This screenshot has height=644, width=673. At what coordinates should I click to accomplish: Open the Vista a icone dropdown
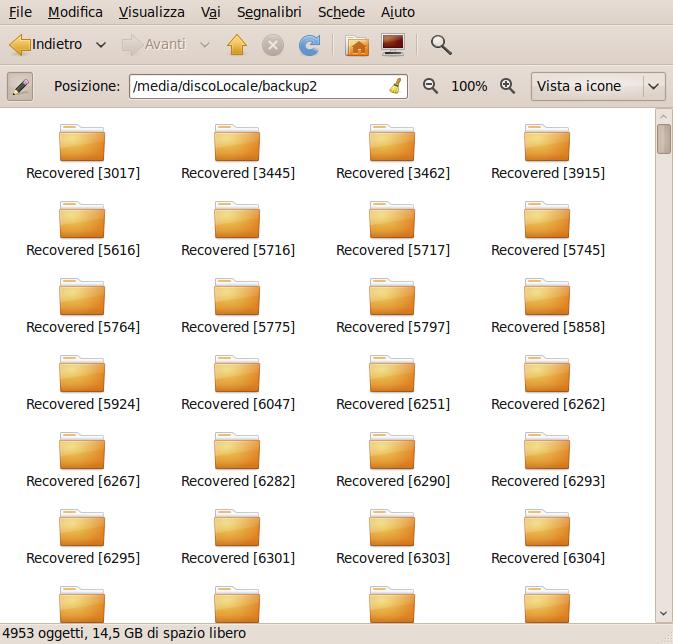(598, 86)
